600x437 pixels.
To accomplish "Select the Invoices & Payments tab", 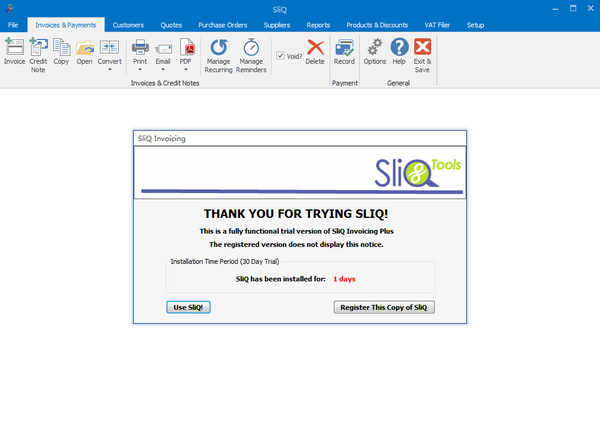I will [x=66, y=25].
